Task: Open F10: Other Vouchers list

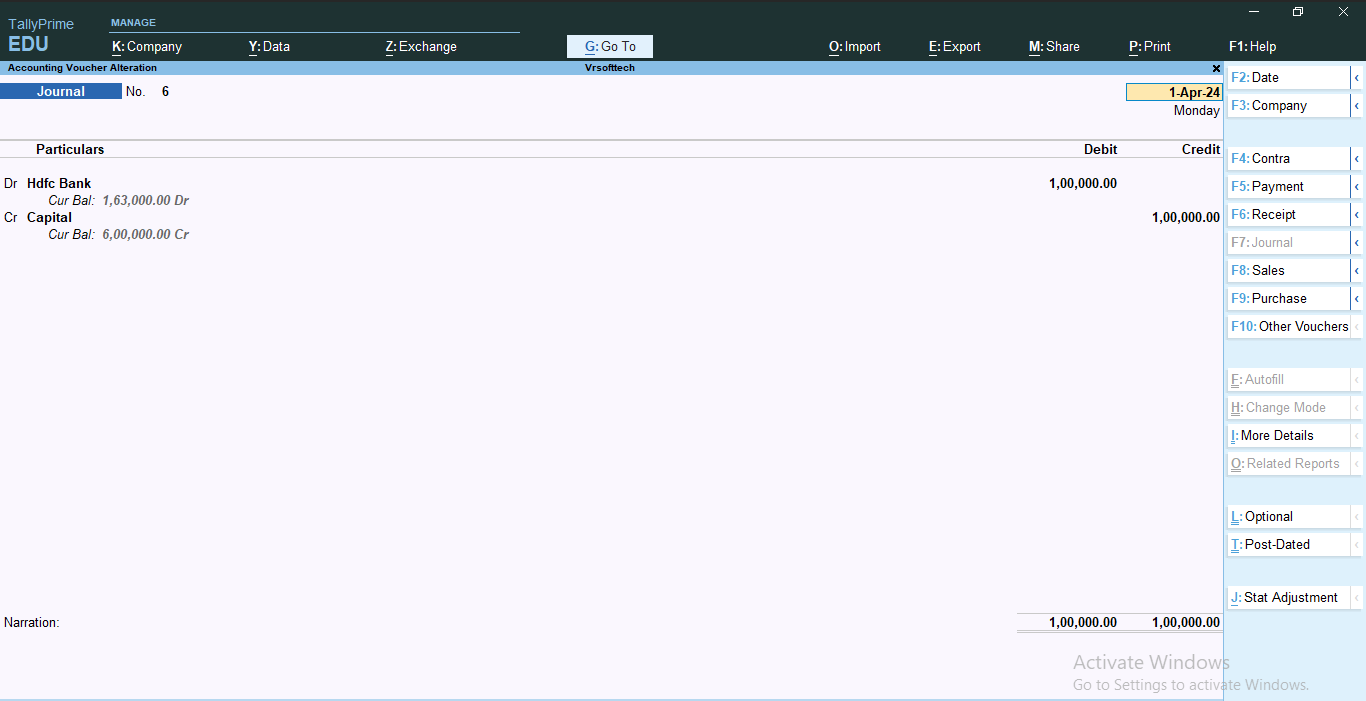Action: (x=1290, y=326)
